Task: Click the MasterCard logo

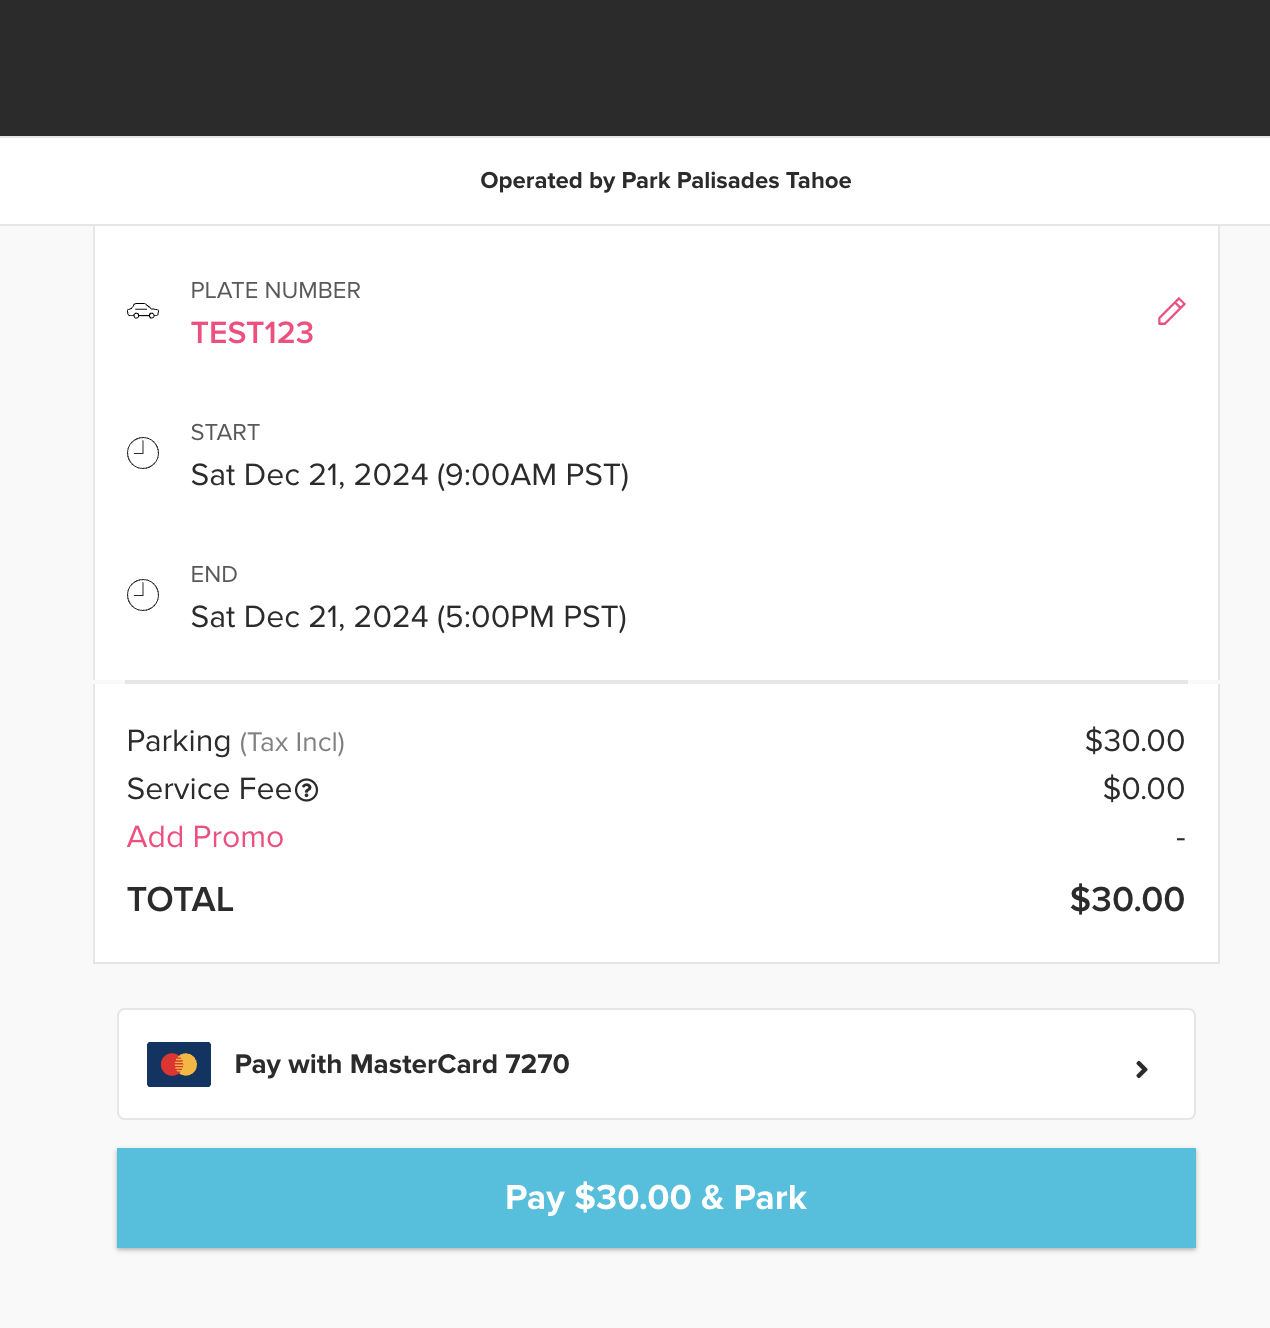Action: (179, 1064)
